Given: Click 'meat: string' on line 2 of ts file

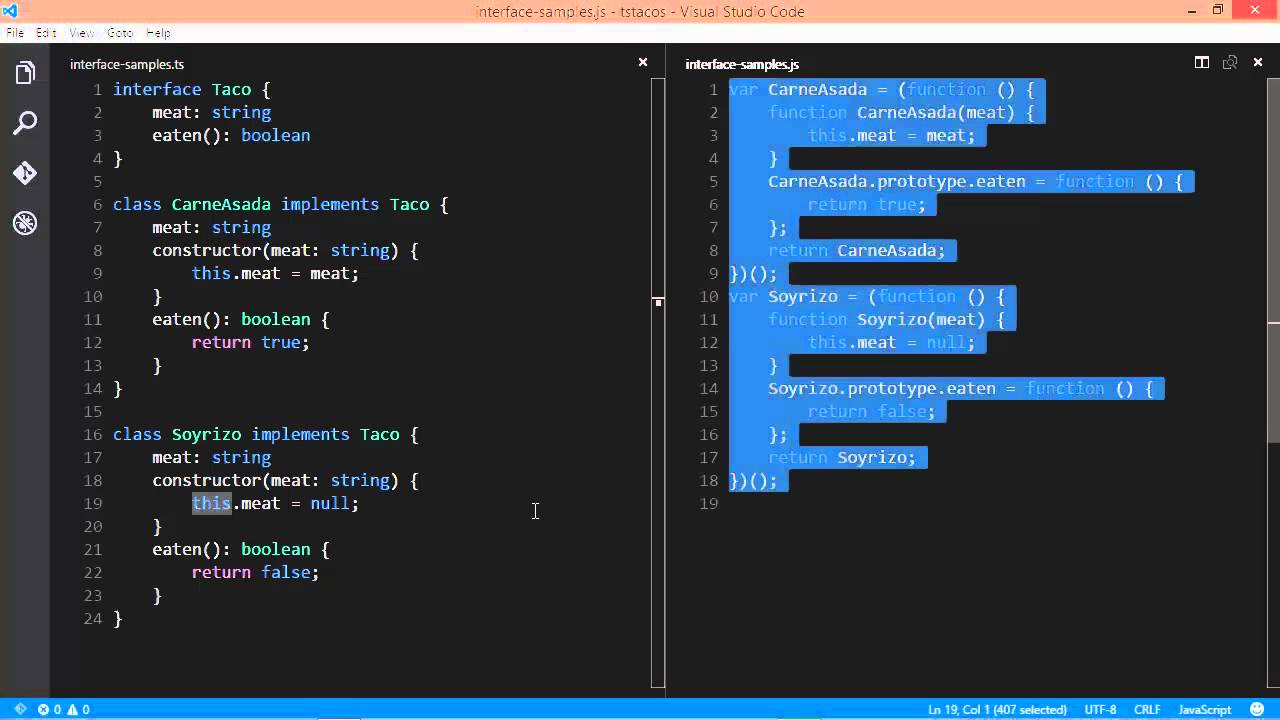Looking at the screenshot, I should point(211,112).
